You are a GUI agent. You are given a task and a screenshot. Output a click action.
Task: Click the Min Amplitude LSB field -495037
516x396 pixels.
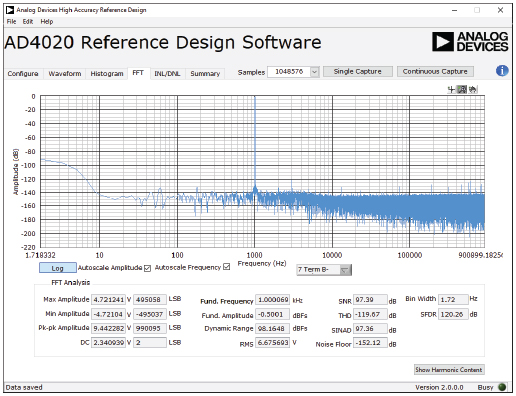click(x=150, y=314)
